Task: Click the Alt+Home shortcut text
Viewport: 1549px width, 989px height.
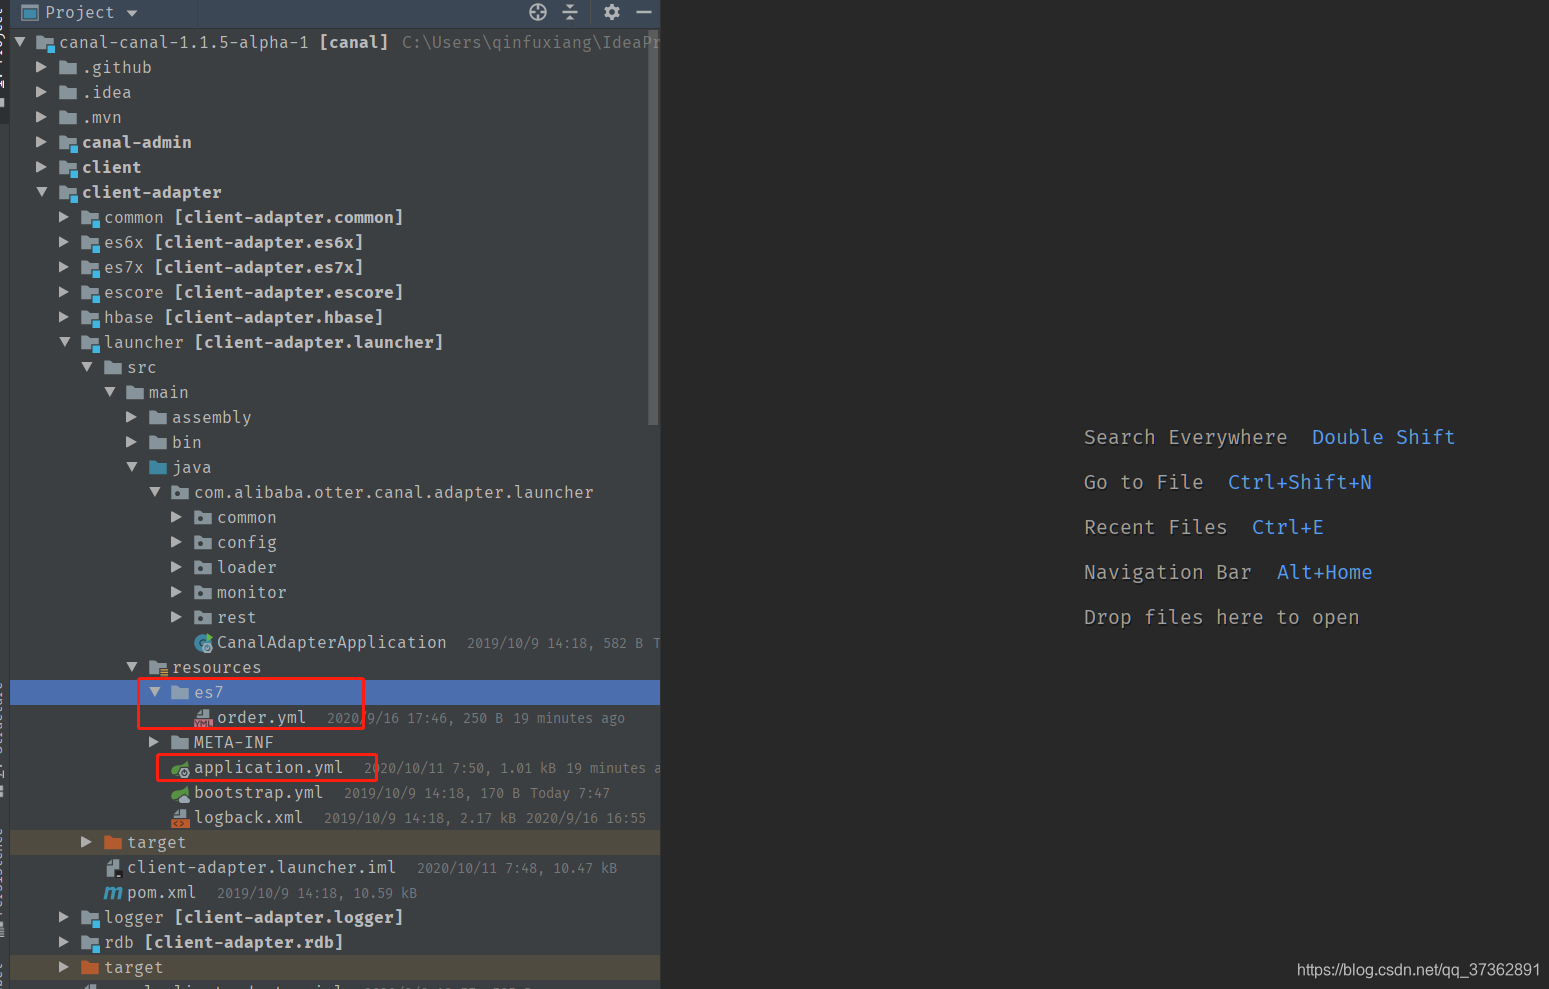Action: pyautogui.click(x=1324, y=572)
